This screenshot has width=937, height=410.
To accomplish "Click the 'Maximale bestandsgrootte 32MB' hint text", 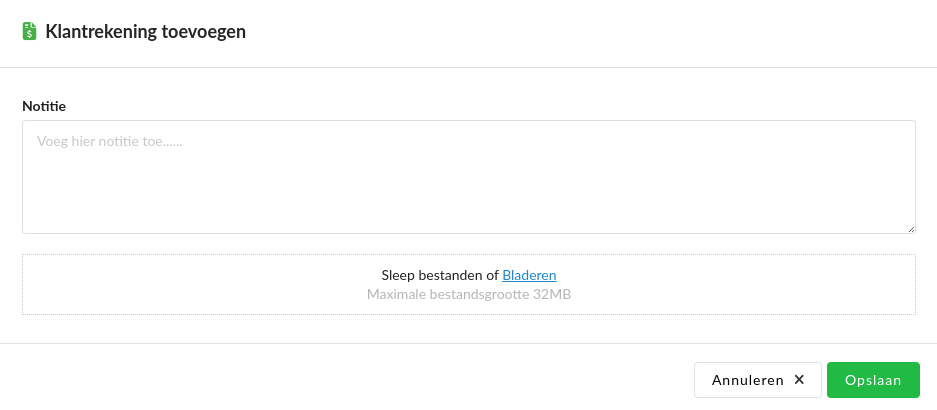I will coord(468,295).
